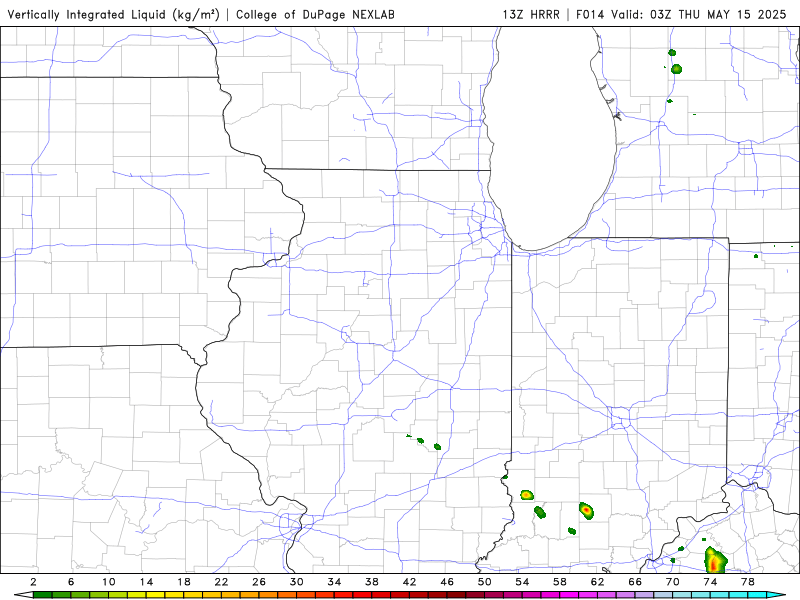Click the color scale label '6'
The height and width of the screenshot is (600, 800).
[71, 582]
